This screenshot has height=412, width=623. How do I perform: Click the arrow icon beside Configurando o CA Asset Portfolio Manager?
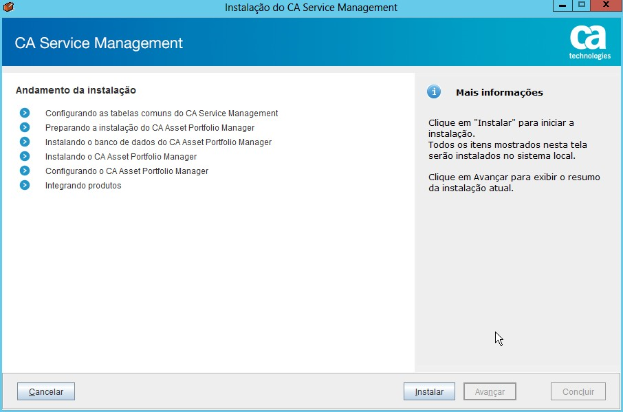click(25, 170)
